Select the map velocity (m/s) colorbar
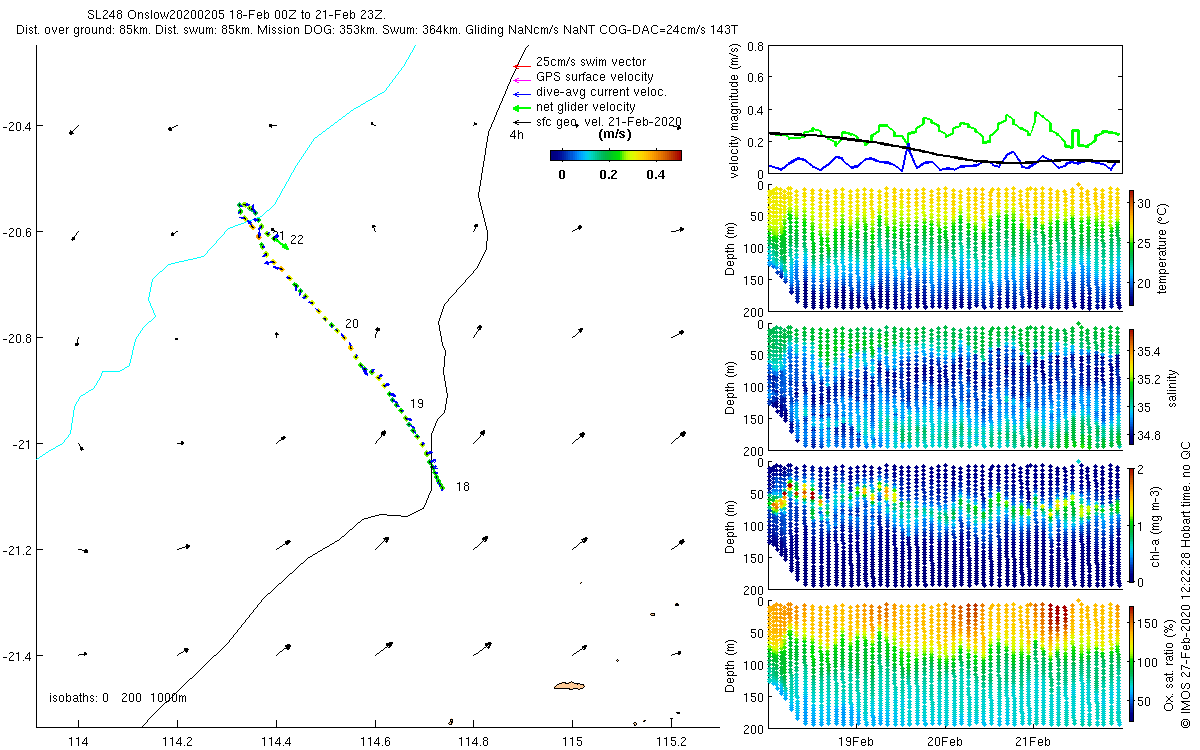 click(x=615, y=155)
